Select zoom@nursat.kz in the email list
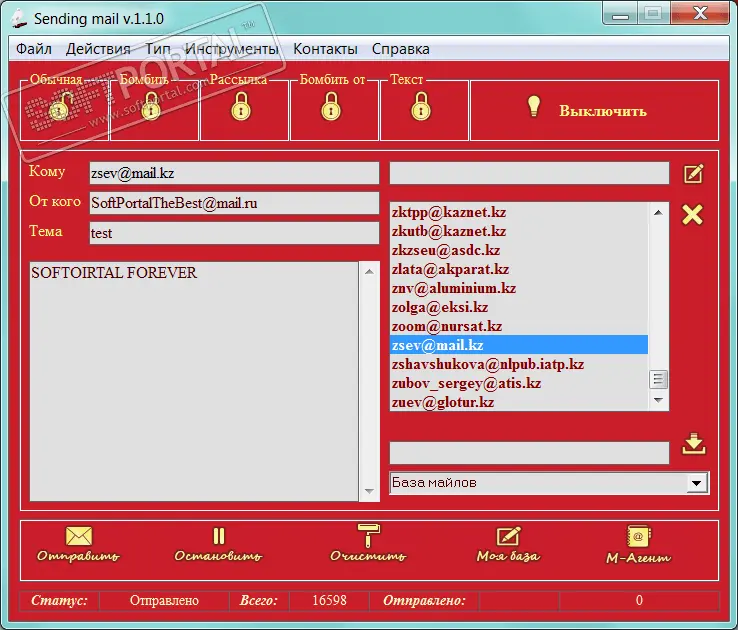738x630 pixels. click(x=446, y=326)
